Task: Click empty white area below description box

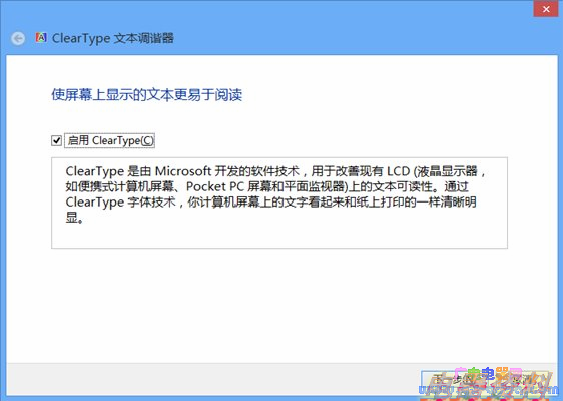Action: (279, 305)
